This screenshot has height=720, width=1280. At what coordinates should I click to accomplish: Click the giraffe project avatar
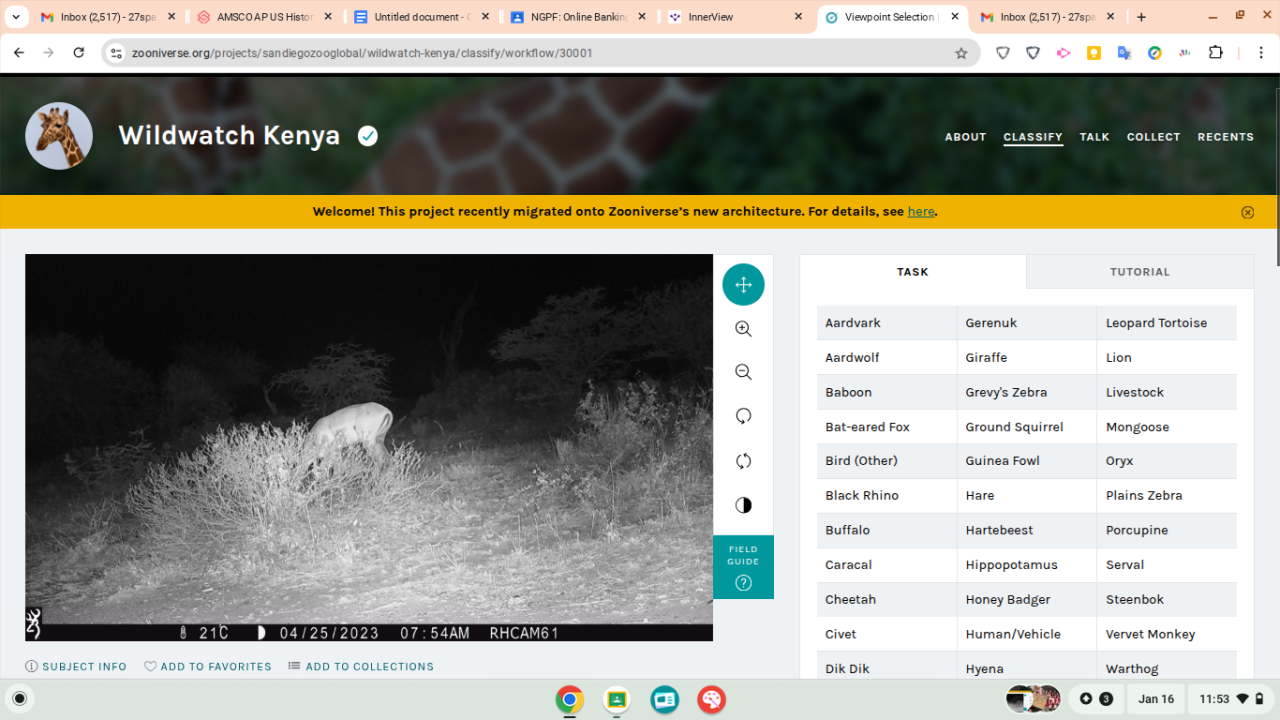click(59, 136)
